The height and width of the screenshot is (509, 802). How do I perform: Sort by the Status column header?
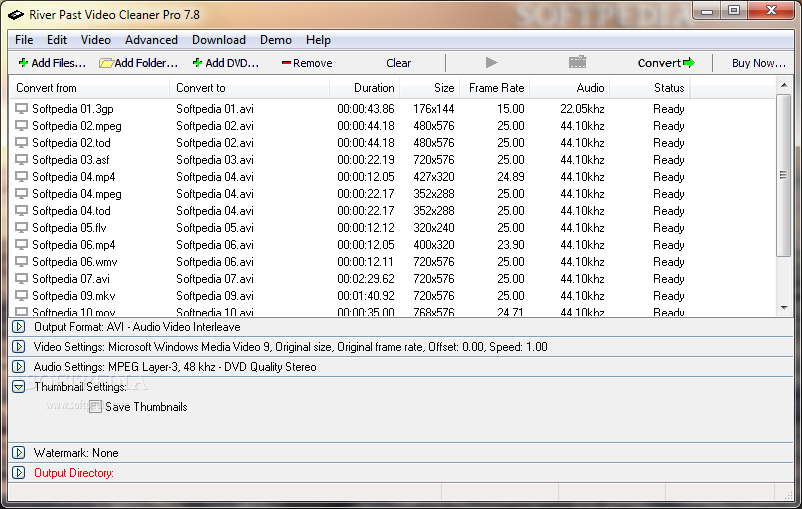[x=650, y=88]
